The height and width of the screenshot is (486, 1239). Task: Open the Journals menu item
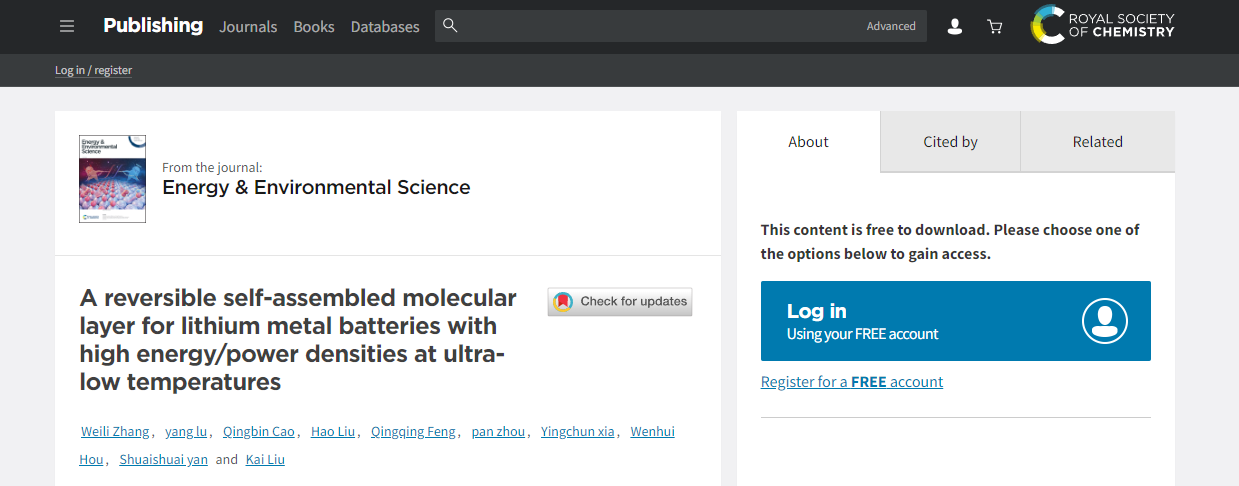pos(248,27)
